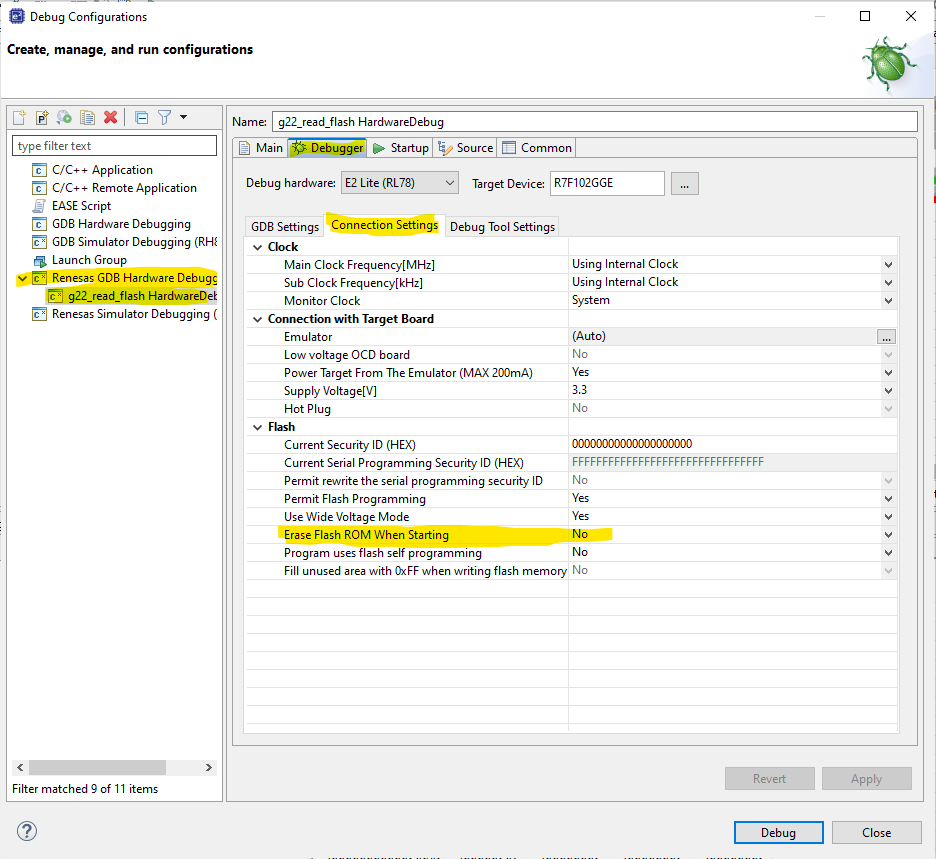Click the Debug button

coord(778,832)
